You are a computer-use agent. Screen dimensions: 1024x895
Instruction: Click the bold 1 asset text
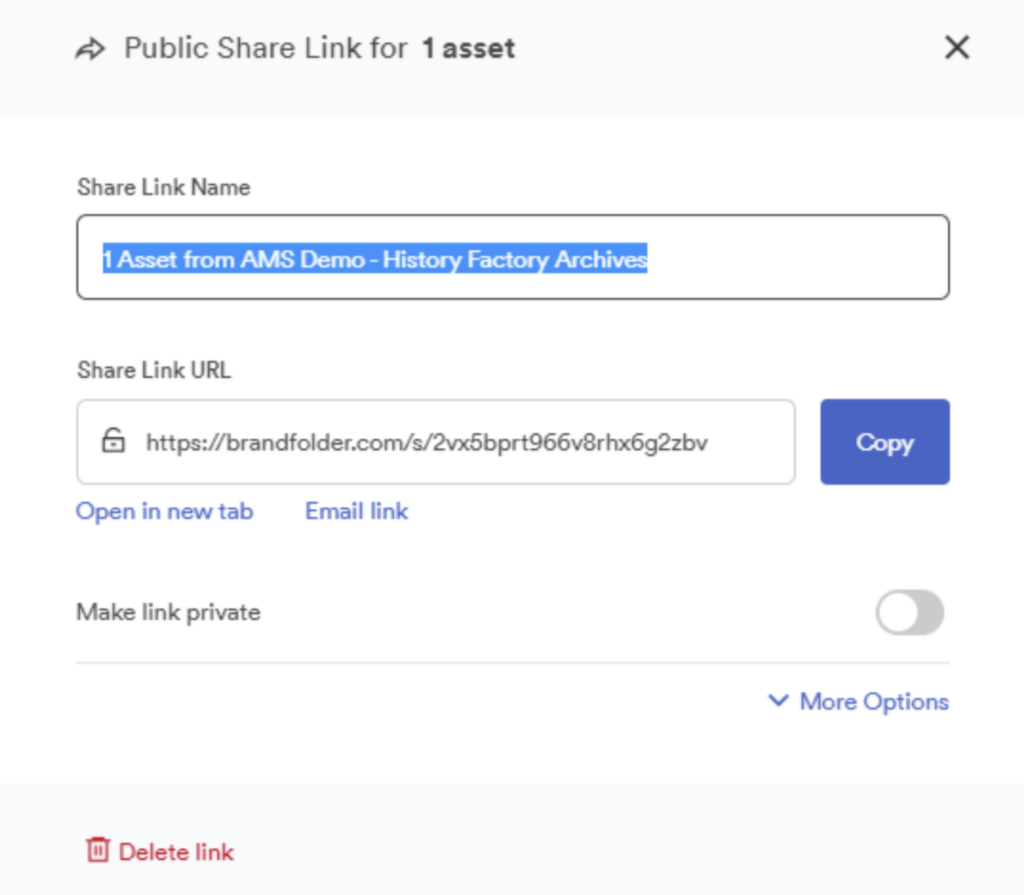(469, 48)
